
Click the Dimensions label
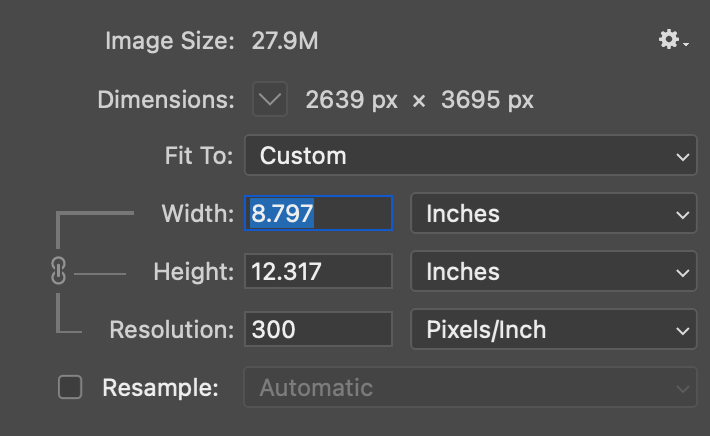[165, 99]
